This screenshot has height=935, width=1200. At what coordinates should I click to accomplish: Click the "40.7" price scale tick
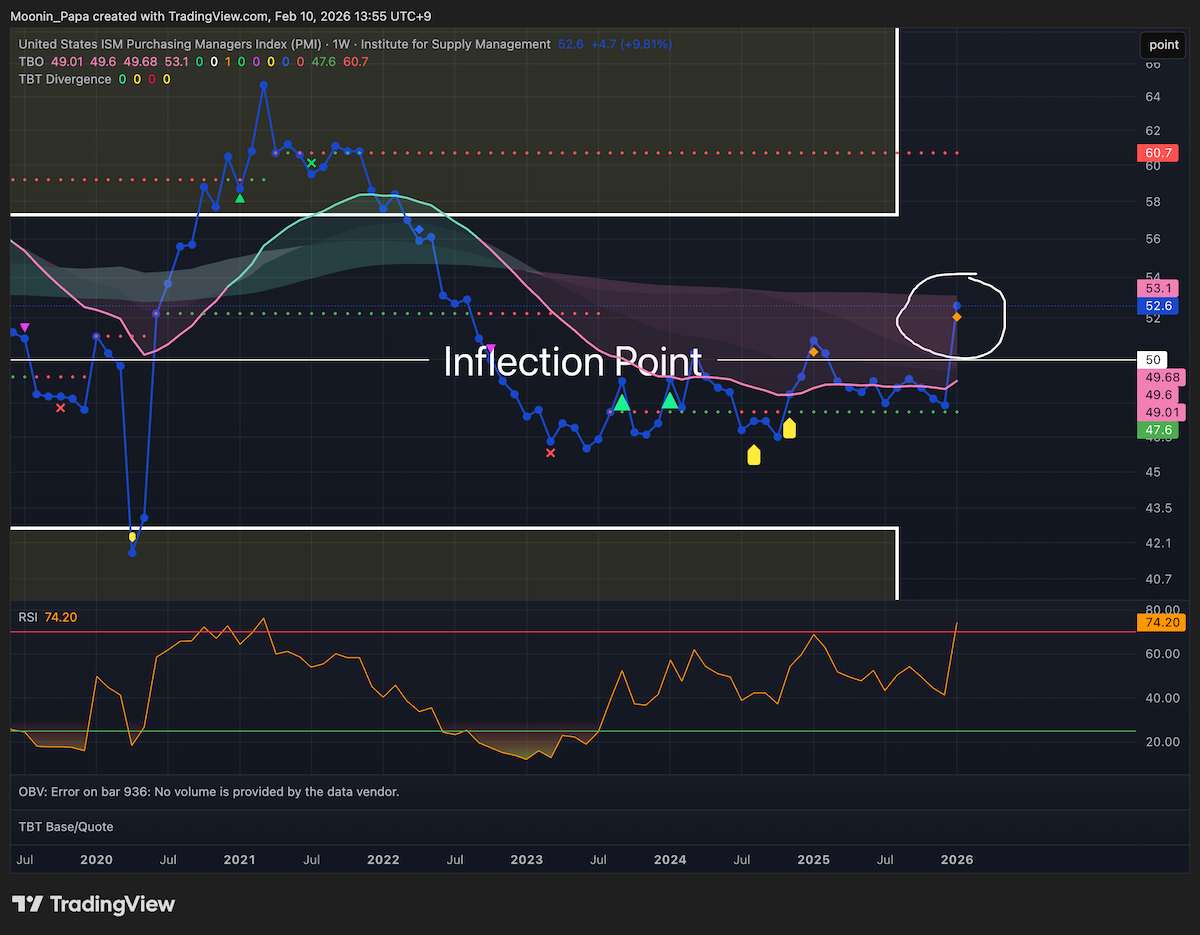point(1158,579)
